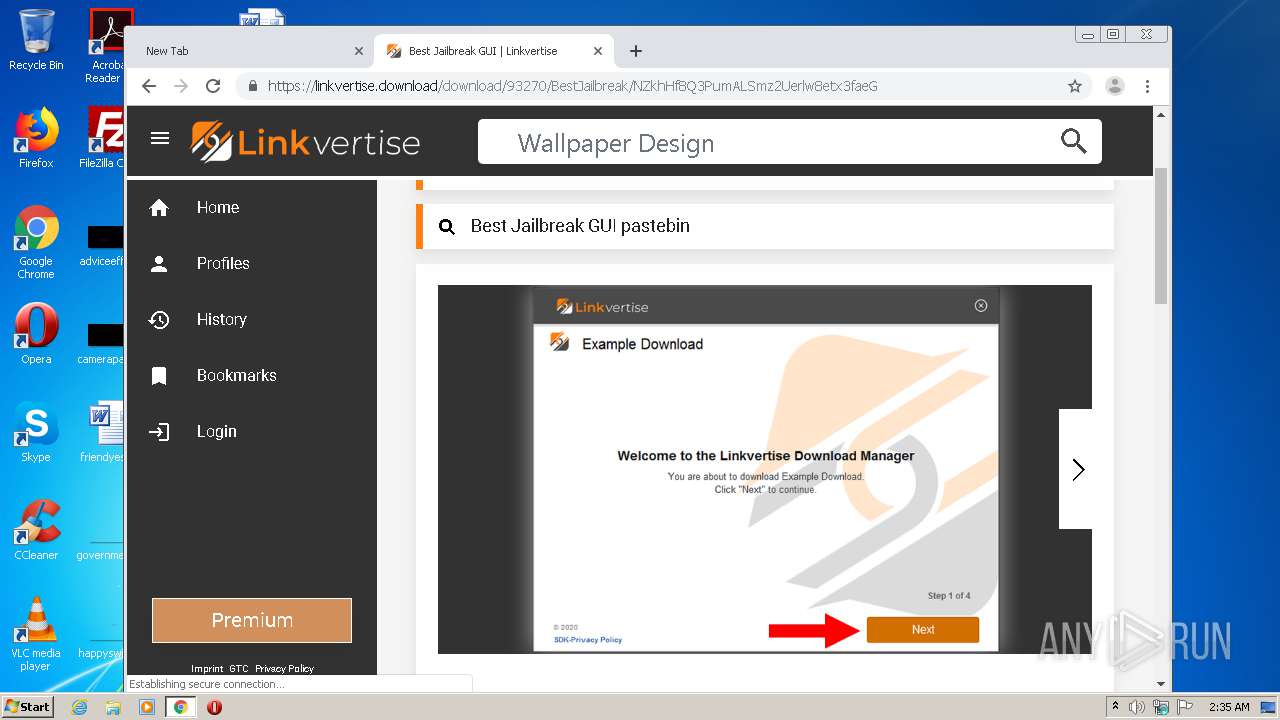1280x720 pixels.
Task: Open the Recycle Bin desktop icon
Action: pos(36,40)
